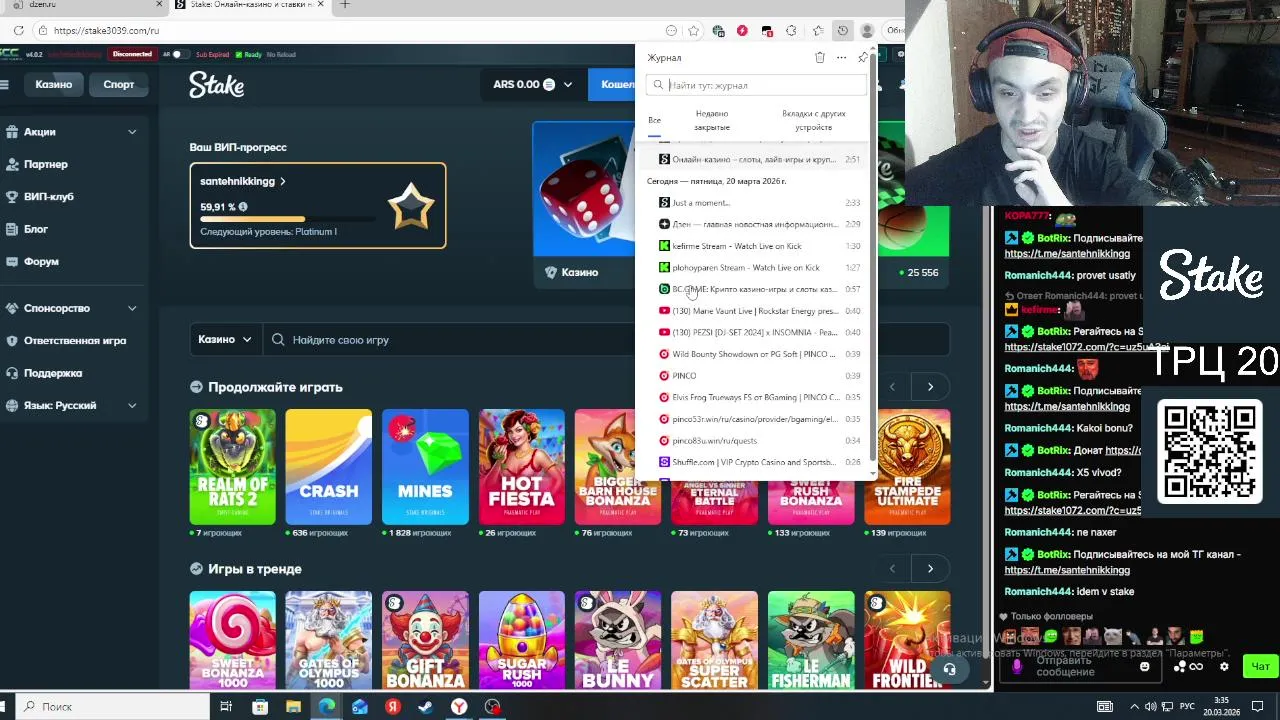The width and height of the screenshot is (1280, 720).
Task: Switch to Все history tab
Action: coord(654,120)
